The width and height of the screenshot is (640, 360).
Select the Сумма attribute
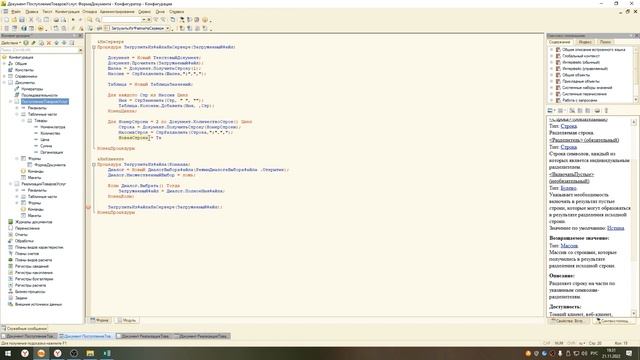(x=46, y=146)
